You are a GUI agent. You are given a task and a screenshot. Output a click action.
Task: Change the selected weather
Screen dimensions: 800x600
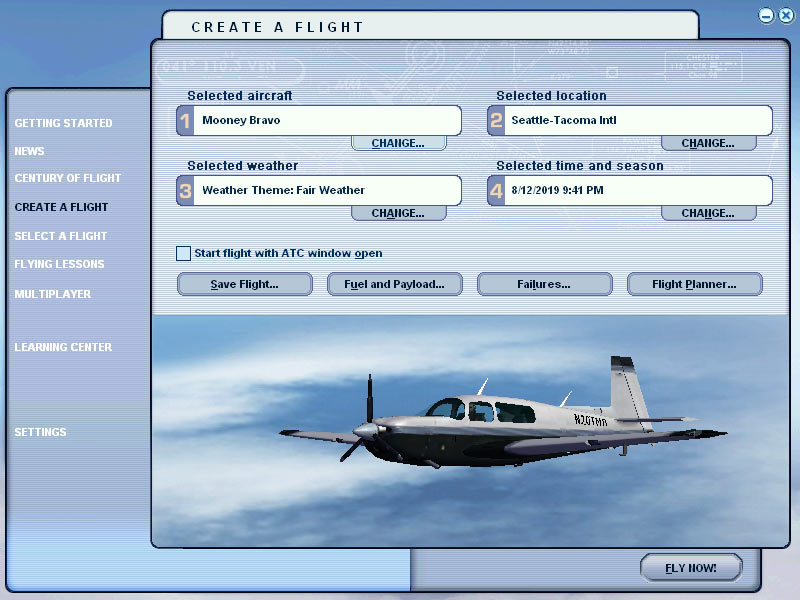[398, 213]
